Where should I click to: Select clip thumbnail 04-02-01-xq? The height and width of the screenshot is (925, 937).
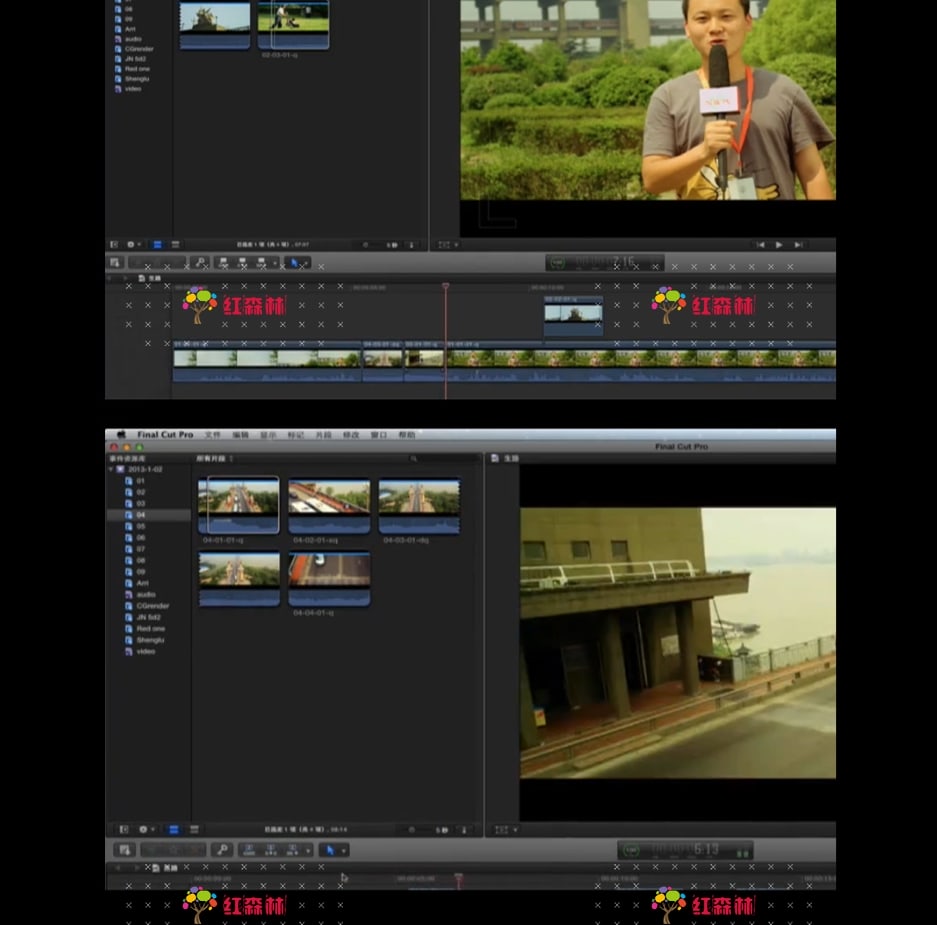329,506
